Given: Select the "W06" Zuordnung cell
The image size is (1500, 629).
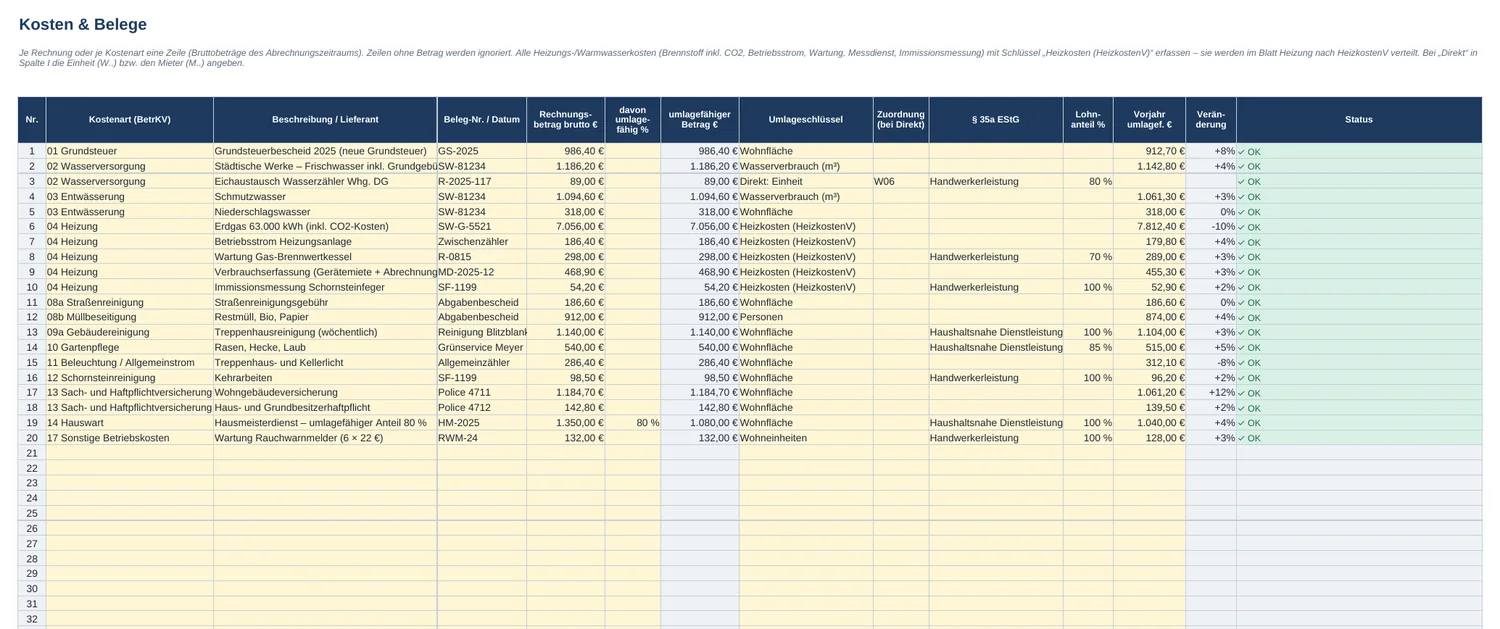Looking at the screenshot, I should click(901, 182).
